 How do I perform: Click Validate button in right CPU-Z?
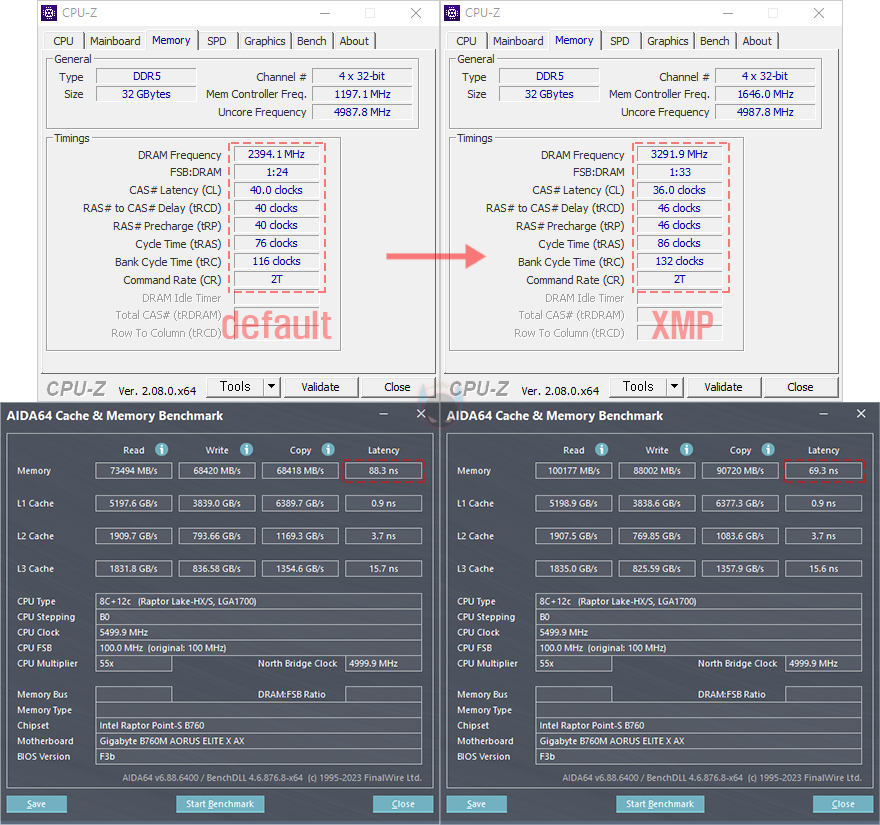click(723, 387)
